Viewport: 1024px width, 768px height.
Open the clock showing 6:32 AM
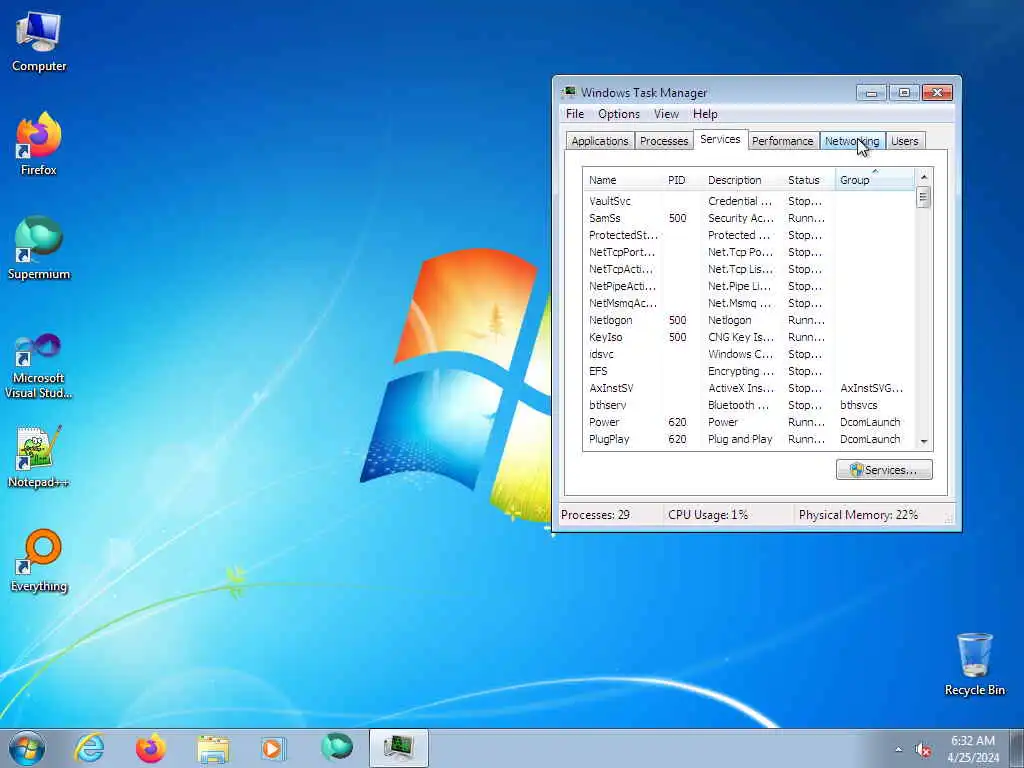pyautogui.click(x=973, y=748)
